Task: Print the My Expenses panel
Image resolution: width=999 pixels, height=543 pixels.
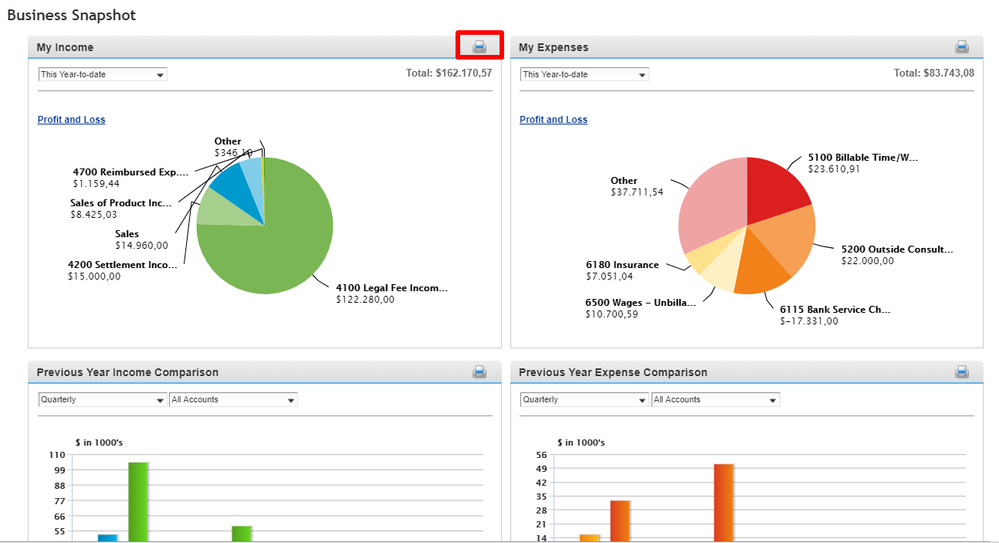Action: click(962, 47)
